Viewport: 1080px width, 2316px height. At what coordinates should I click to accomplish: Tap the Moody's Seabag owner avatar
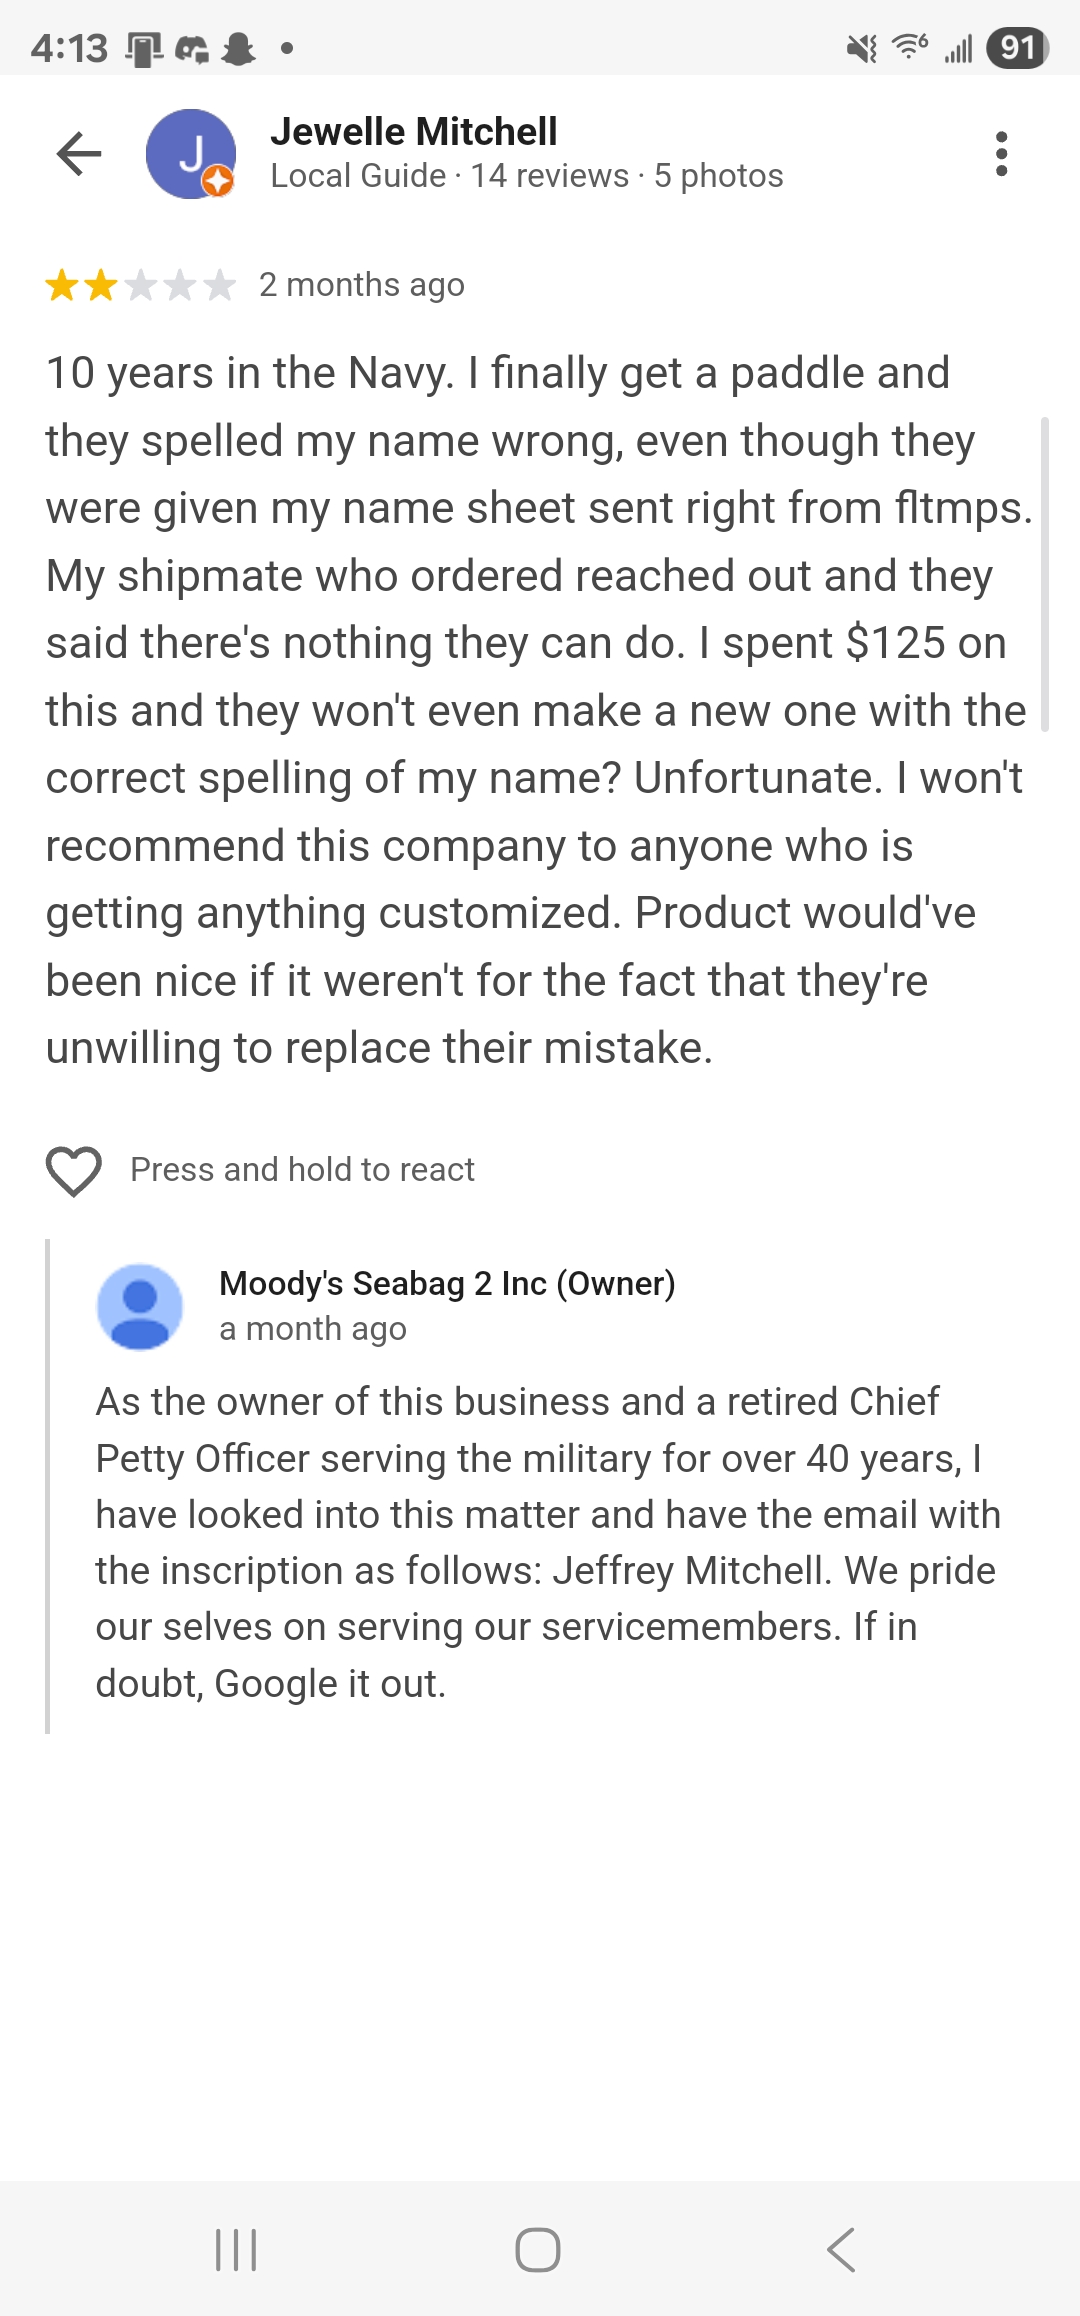coord(140,1306)
